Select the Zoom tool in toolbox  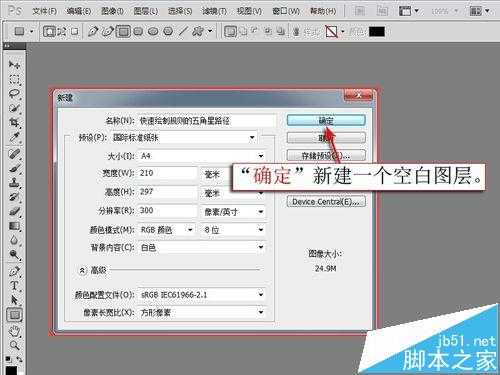[x=14, y=345]
